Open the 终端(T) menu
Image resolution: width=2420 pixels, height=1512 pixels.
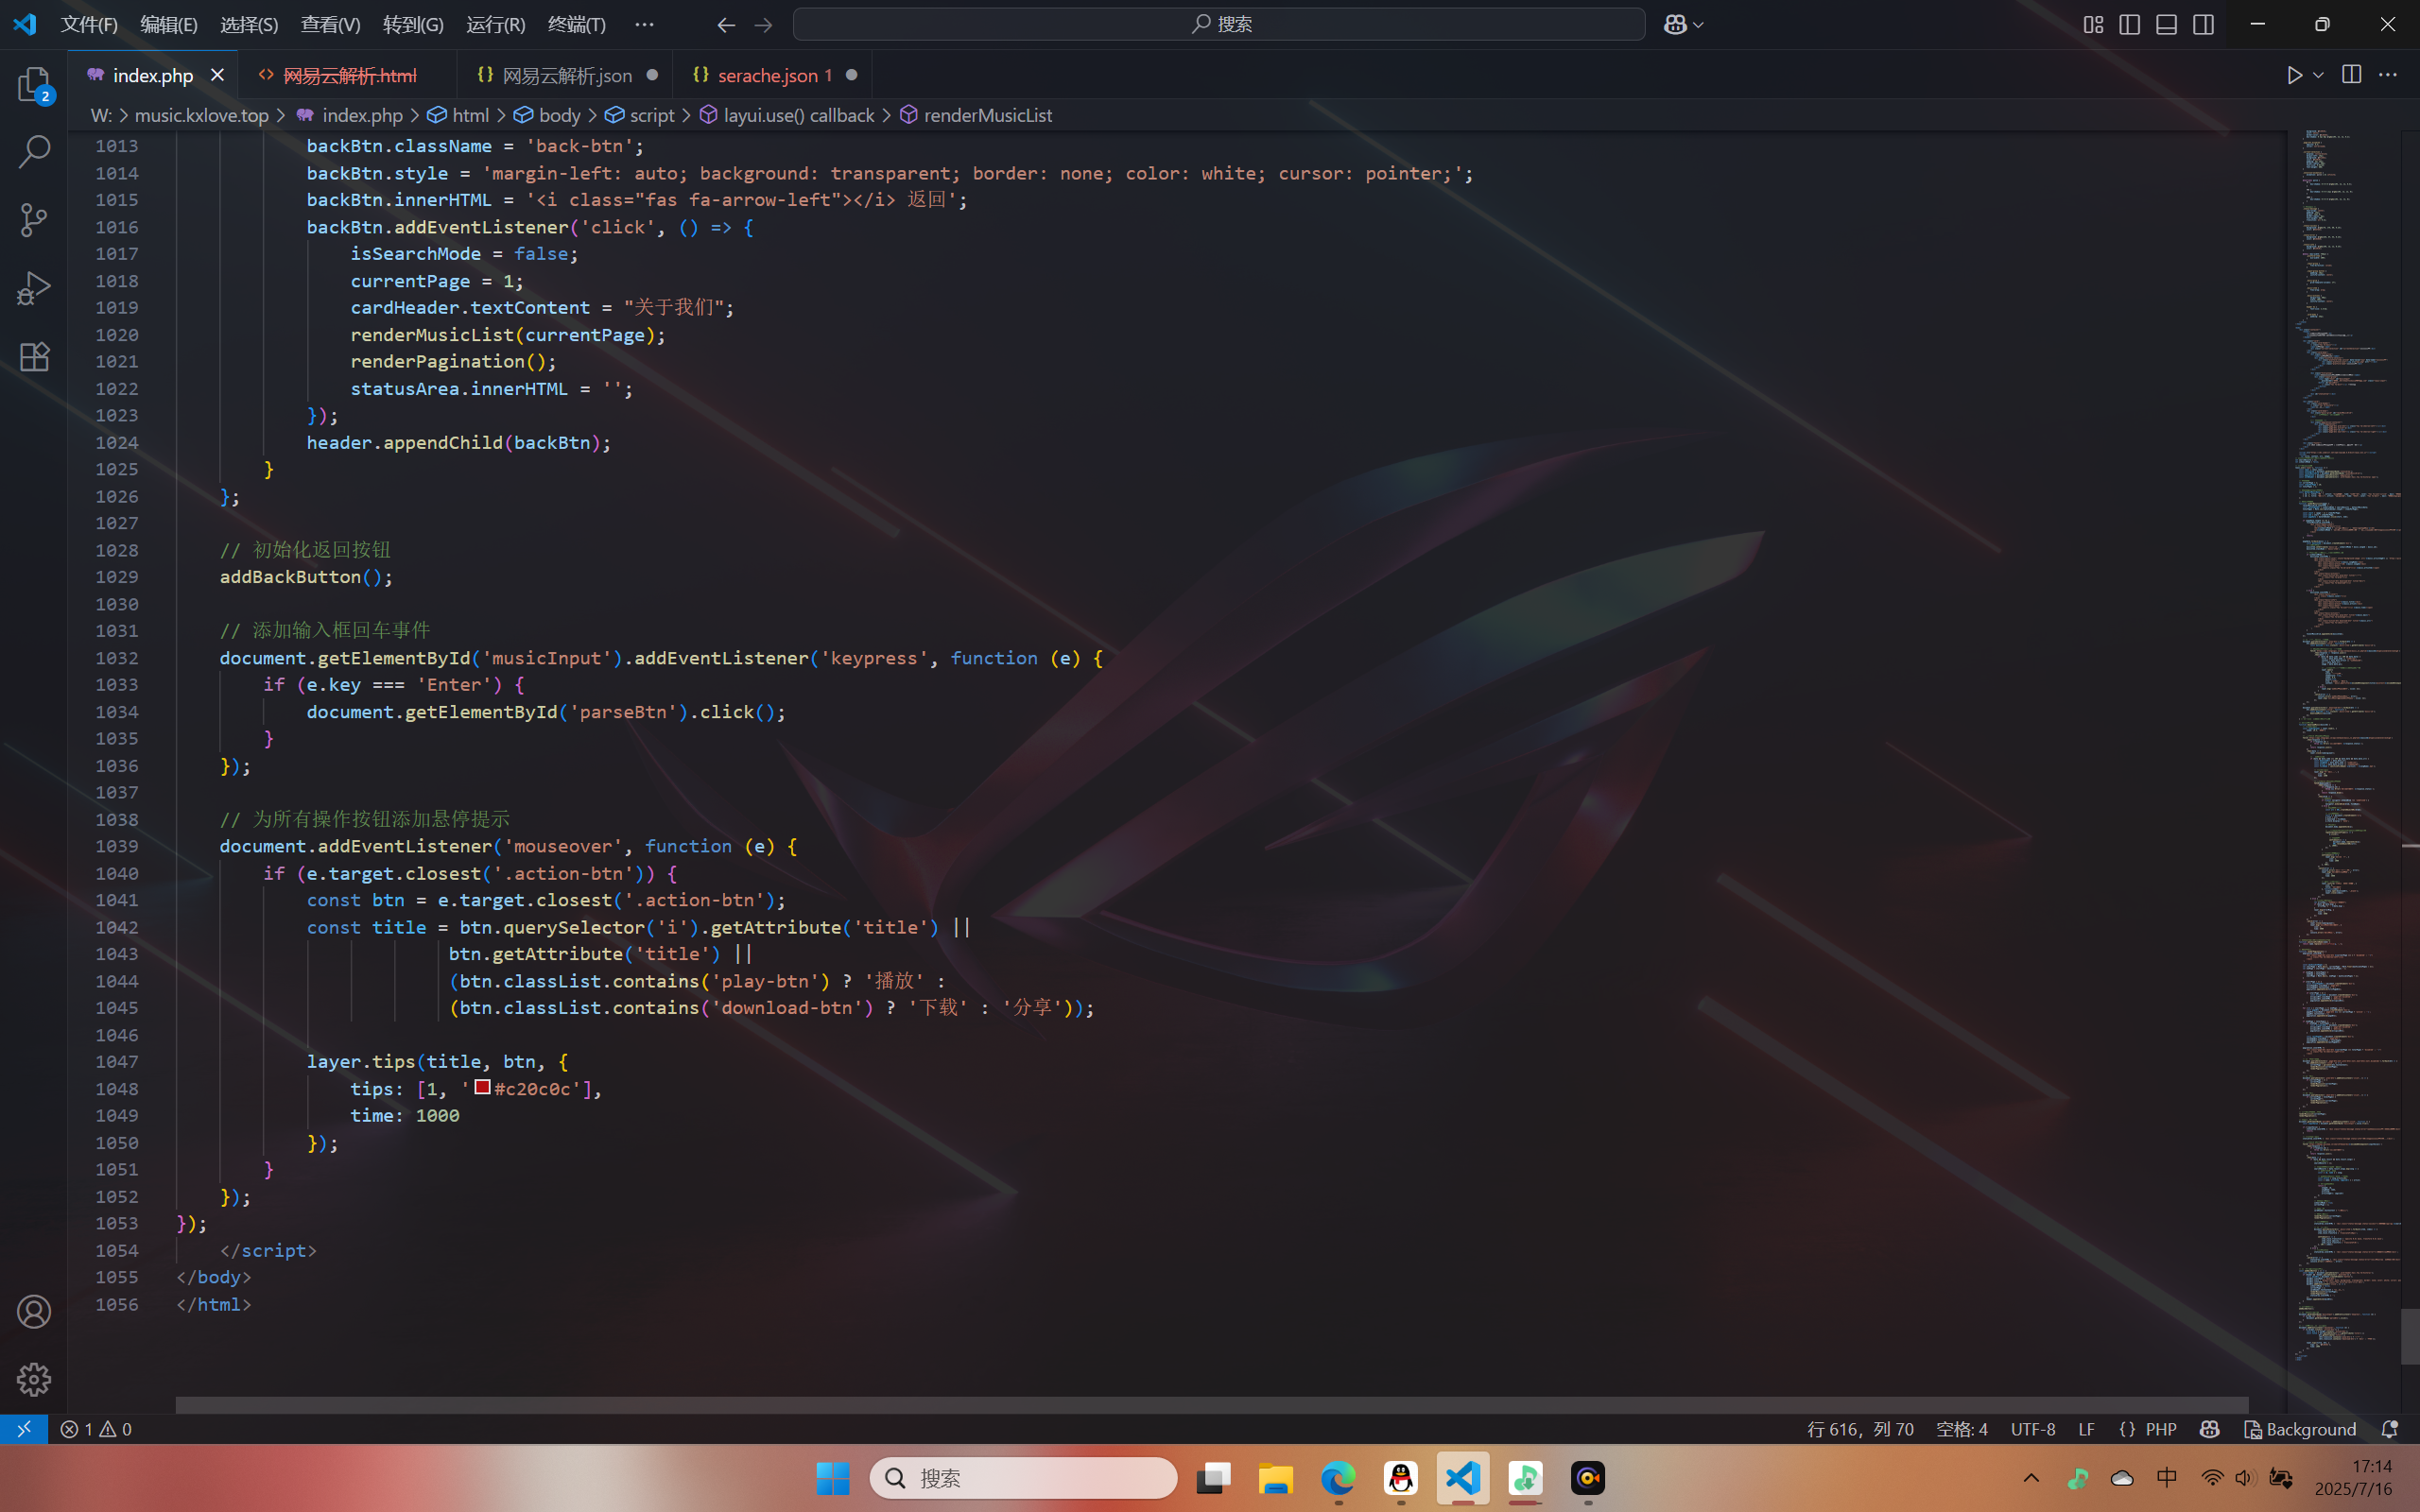[576, 24]
